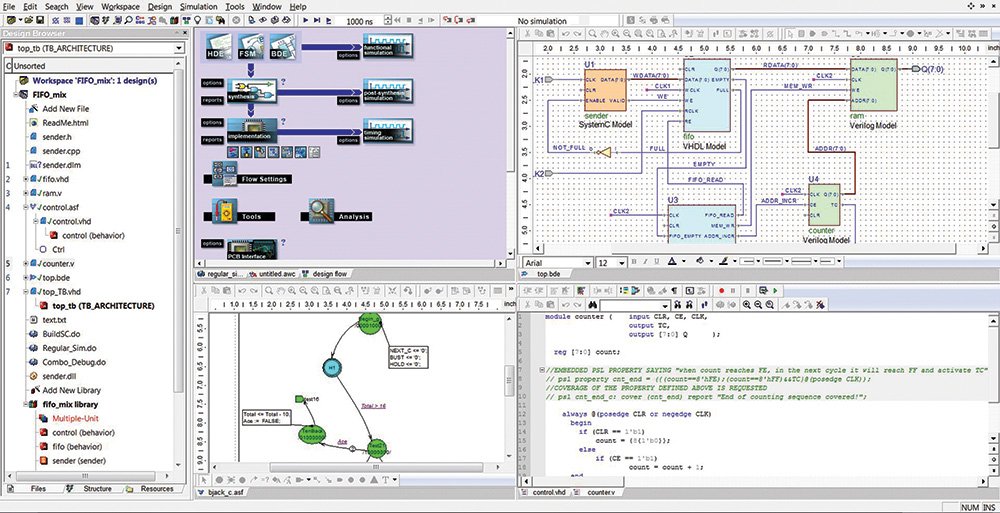Expand the fifo.vhd tree node
Screen dimensions: 1000x513
[x=26, y=179]
